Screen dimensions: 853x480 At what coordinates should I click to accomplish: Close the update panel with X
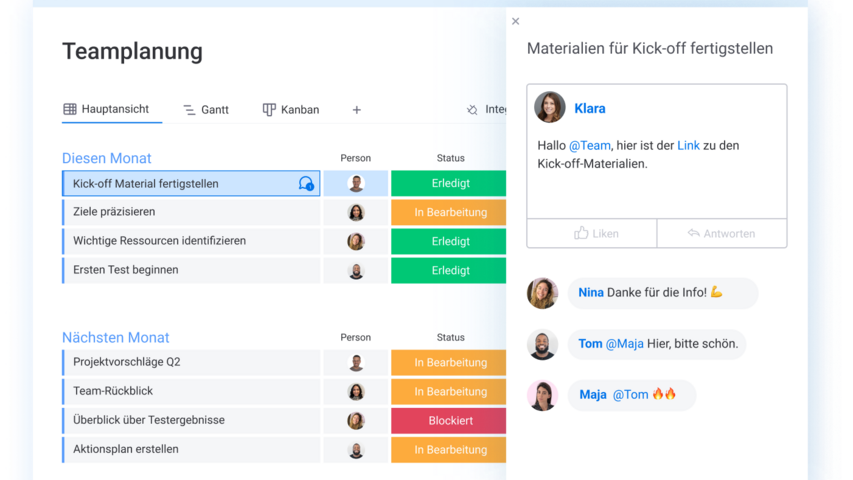click(x=516, y=21)
